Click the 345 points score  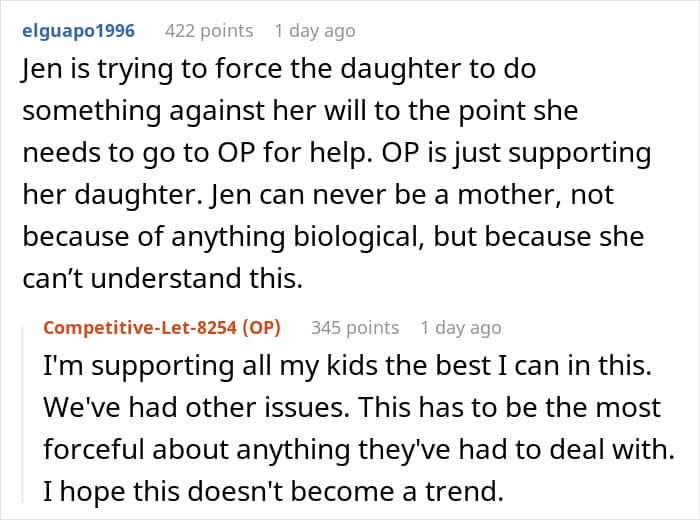tap(355, 328)
